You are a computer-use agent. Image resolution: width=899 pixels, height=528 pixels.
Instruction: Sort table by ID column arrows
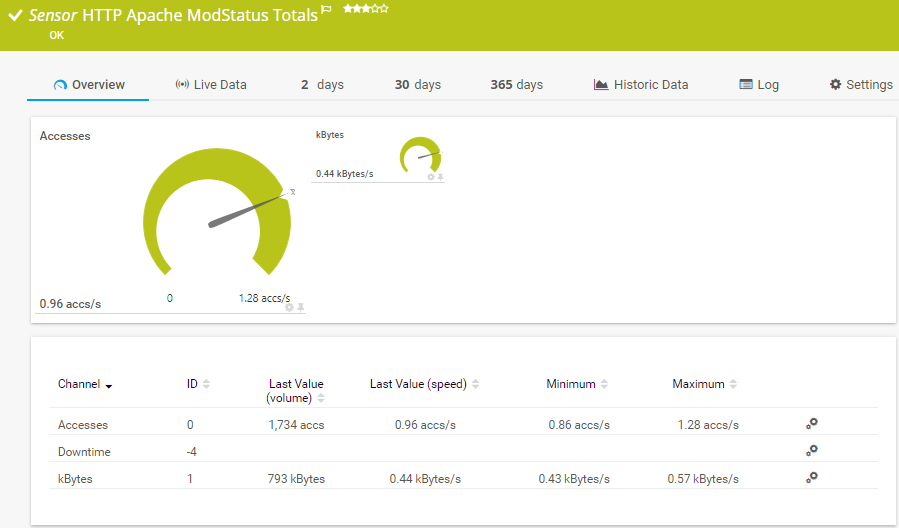(x=206, y=384)
